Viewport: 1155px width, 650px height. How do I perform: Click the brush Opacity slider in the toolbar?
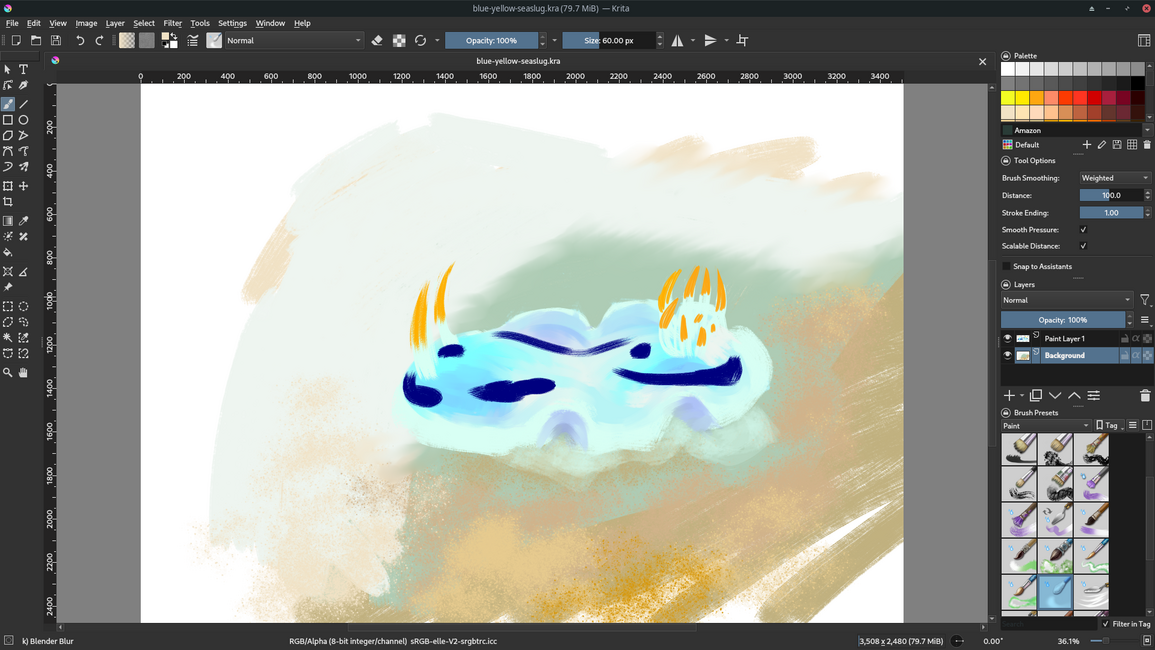click(x=491, y=41)
